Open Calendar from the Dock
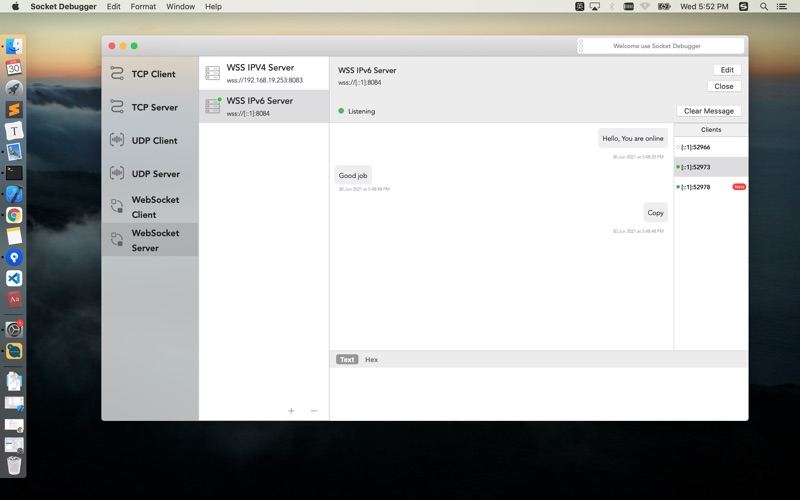This screenshot has width=800, height=500. [x=14, y=67]
